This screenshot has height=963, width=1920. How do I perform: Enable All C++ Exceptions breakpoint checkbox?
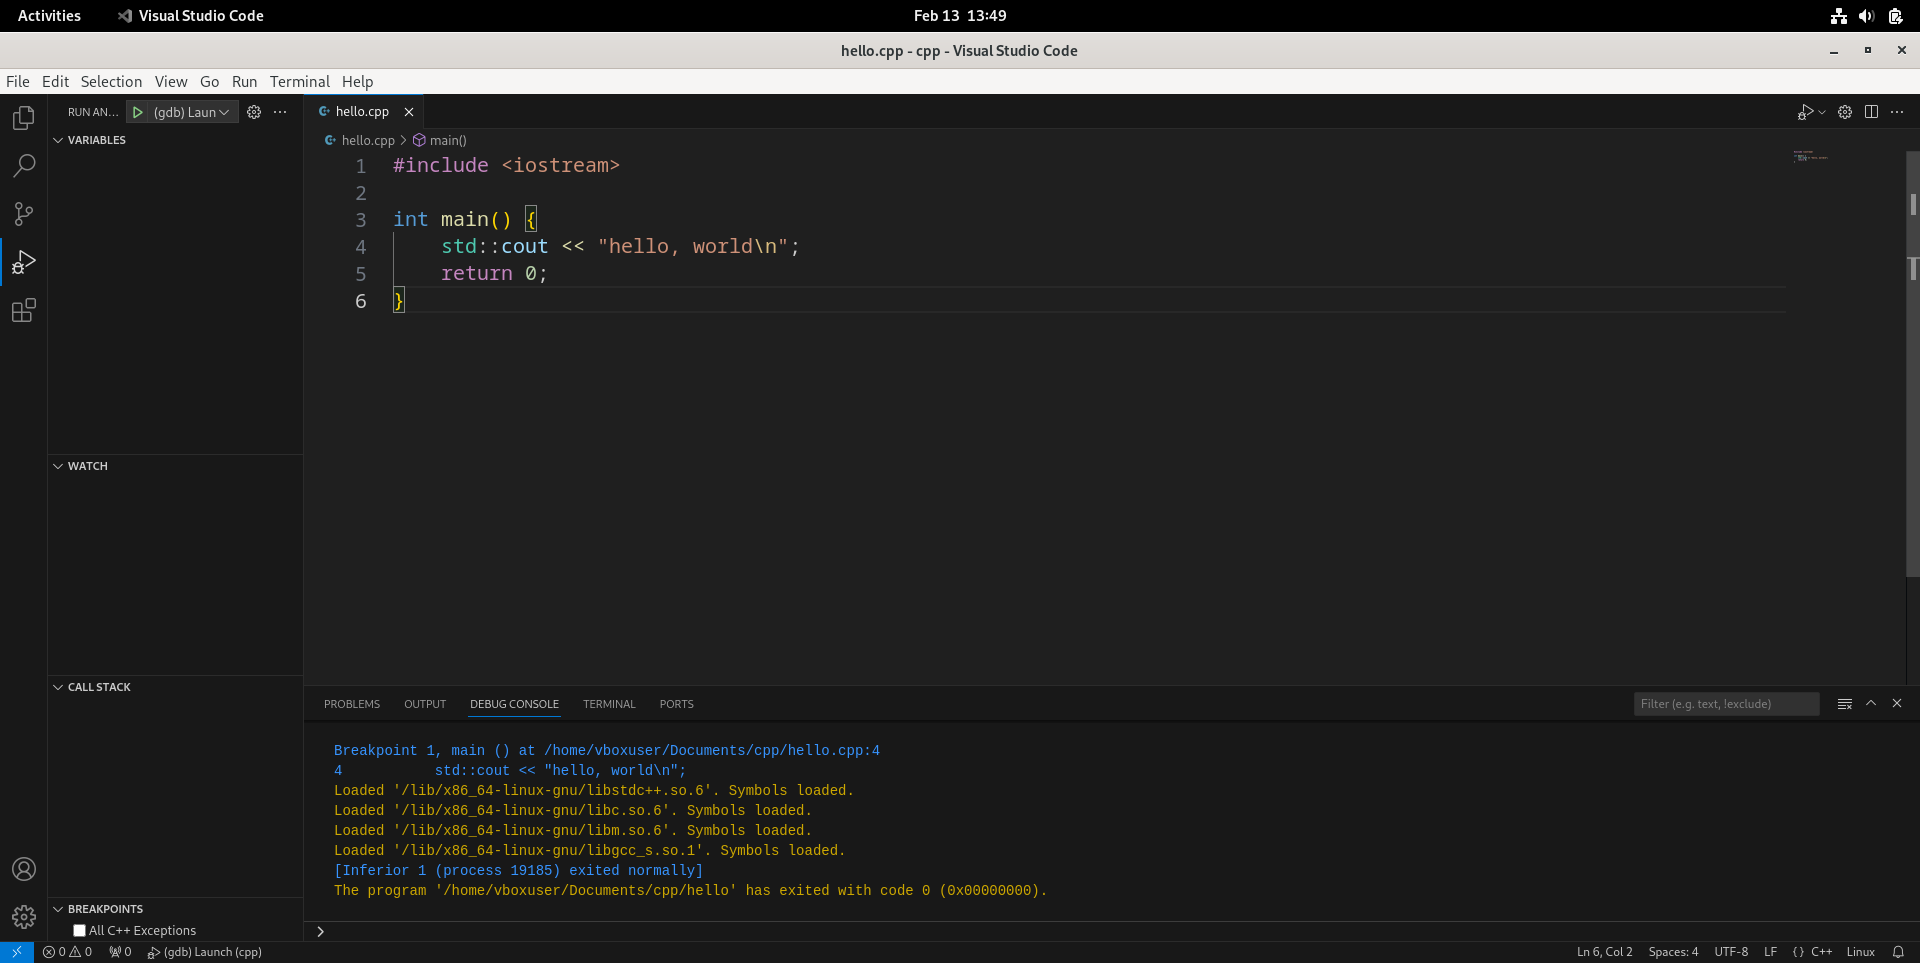pos(80,931)
